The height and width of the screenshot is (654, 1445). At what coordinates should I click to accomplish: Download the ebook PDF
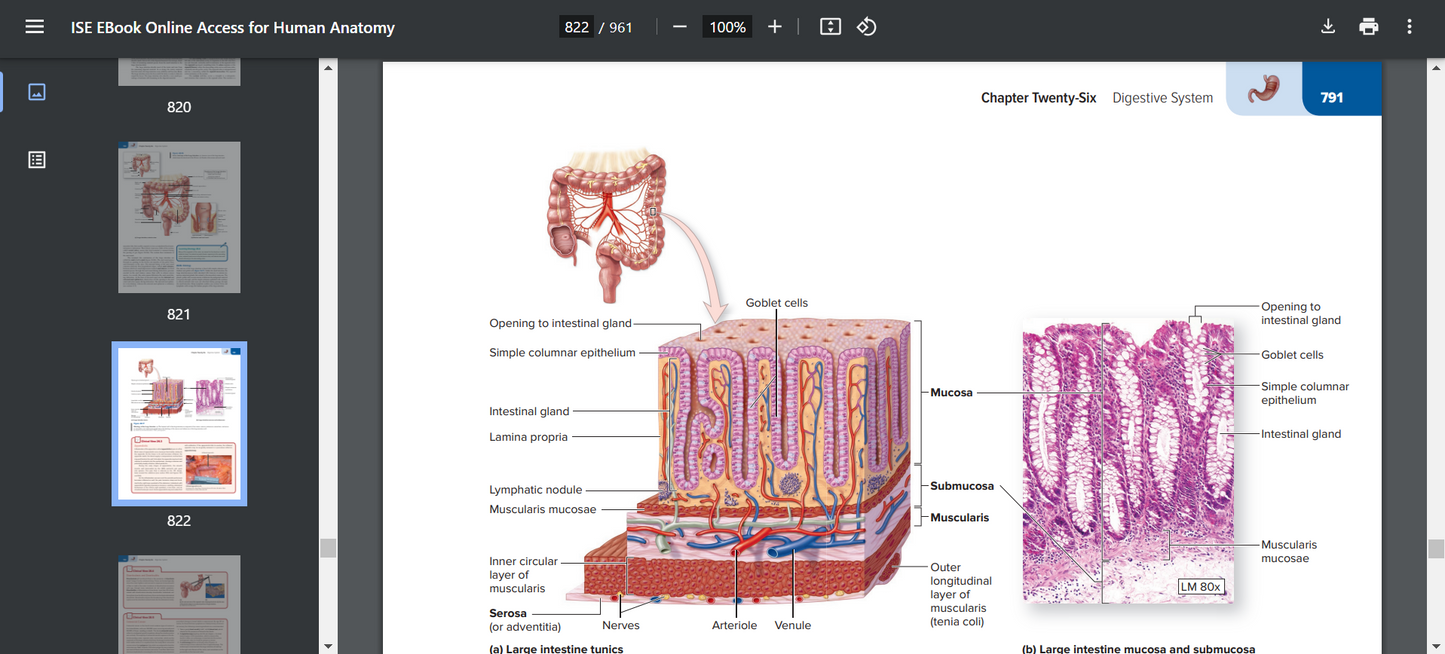pyautogui.click(x=1328, y=26)
